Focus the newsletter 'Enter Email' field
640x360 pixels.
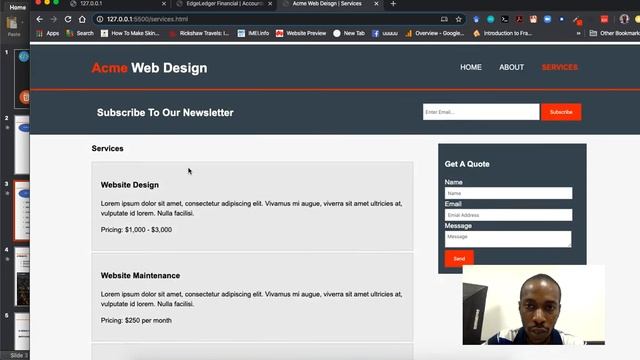pos(481,112)
